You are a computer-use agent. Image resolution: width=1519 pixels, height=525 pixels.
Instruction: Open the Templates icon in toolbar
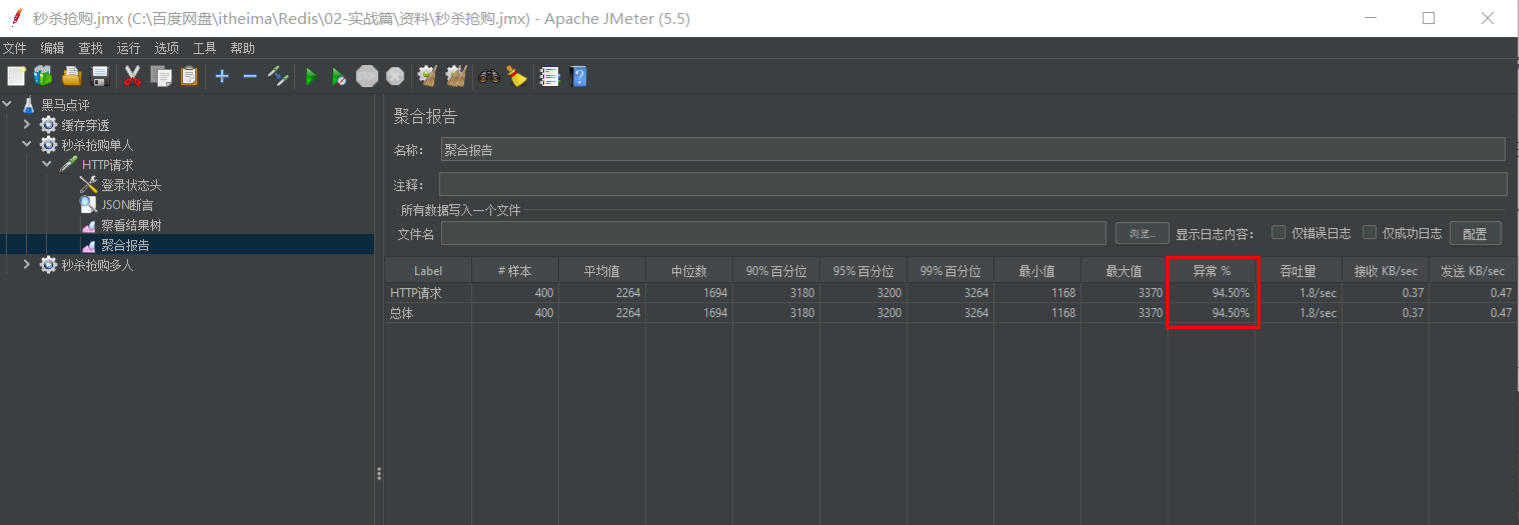[43, 76]
